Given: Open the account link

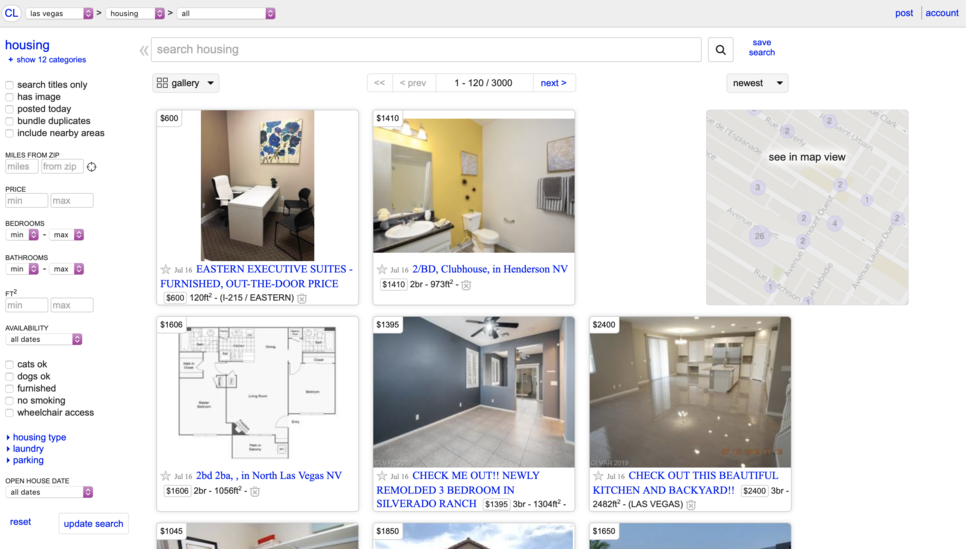Looking at the screenshot, I should 942,13.
